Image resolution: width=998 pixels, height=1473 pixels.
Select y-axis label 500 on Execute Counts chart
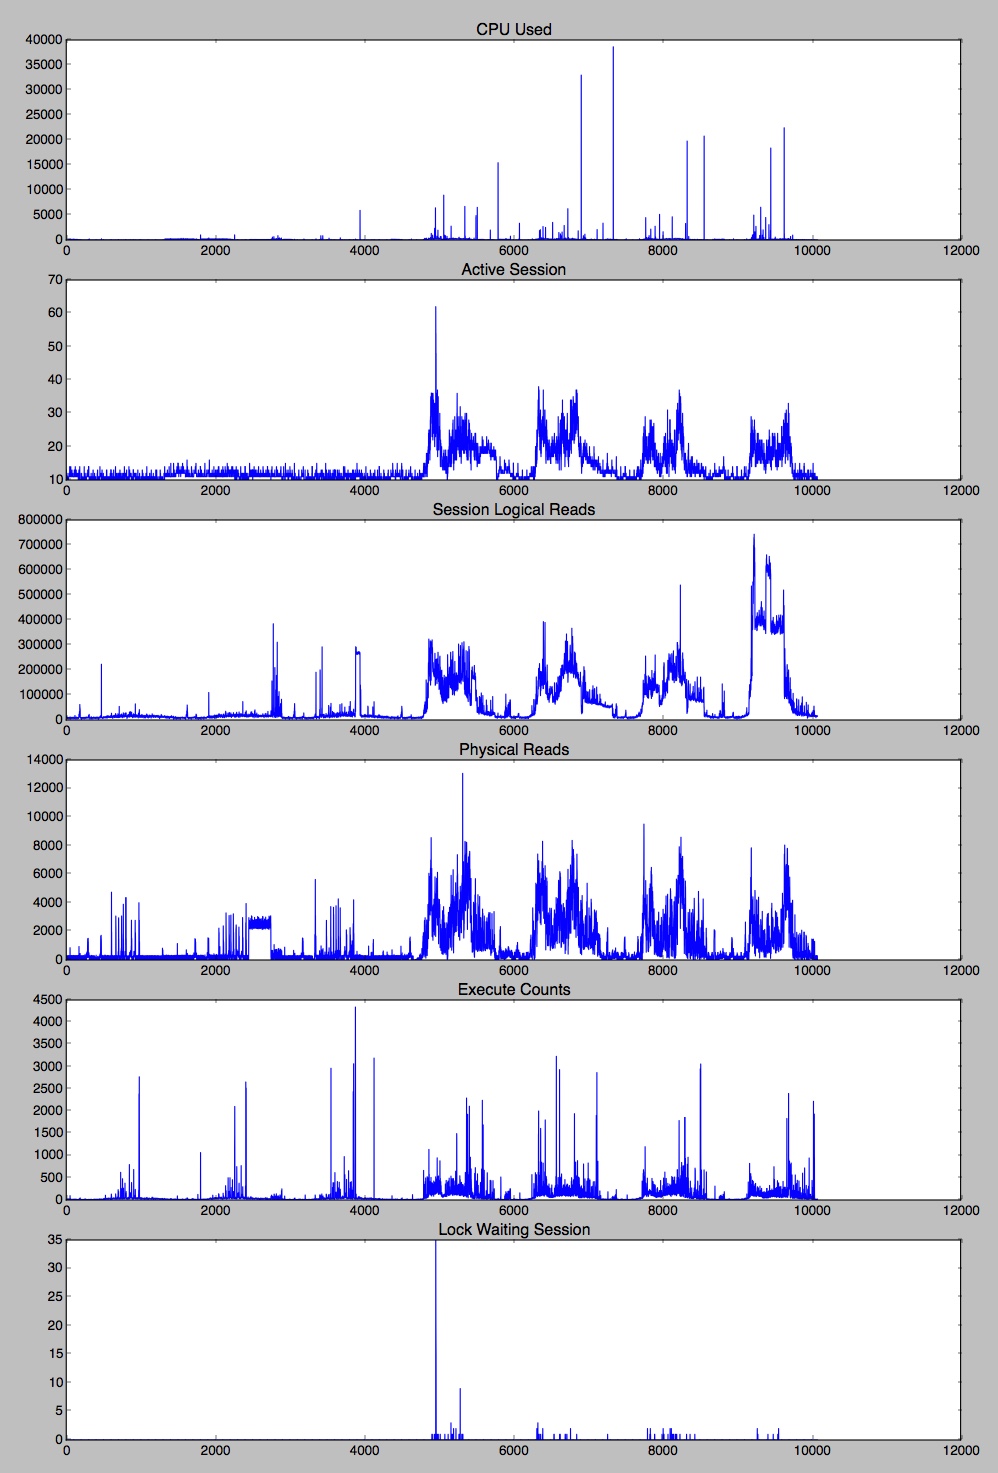[51, 1177]
